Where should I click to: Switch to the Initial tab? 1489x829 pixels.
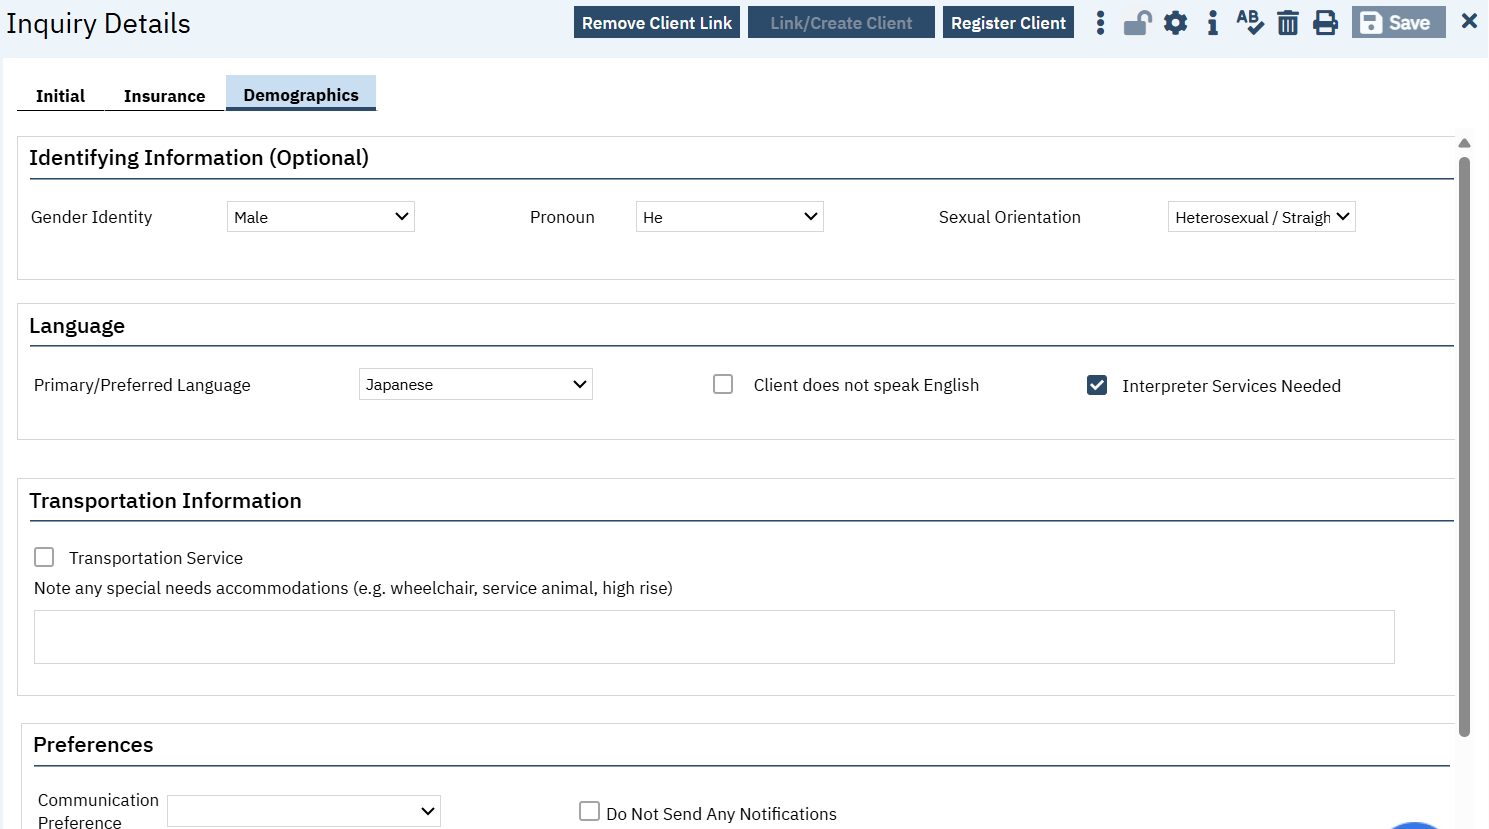pos(60,96)
